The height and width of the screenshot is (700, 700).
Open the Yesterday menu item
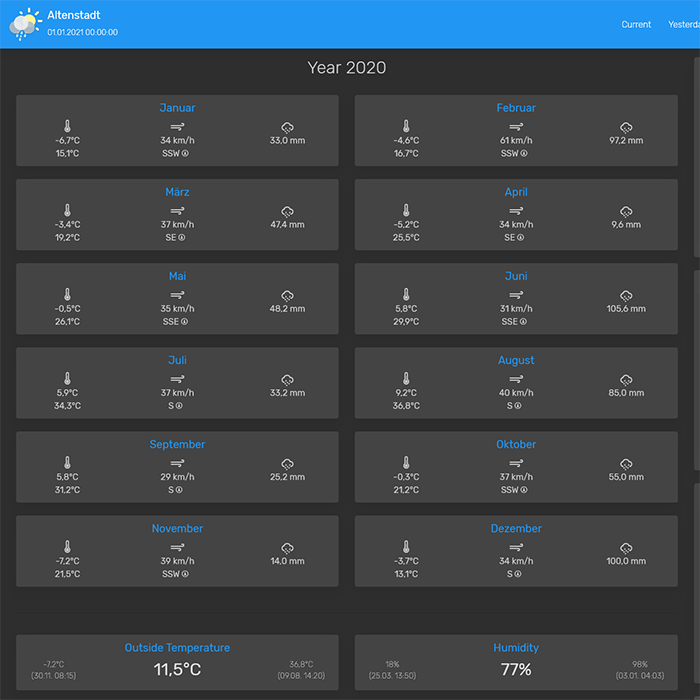(x=683, y=25)
